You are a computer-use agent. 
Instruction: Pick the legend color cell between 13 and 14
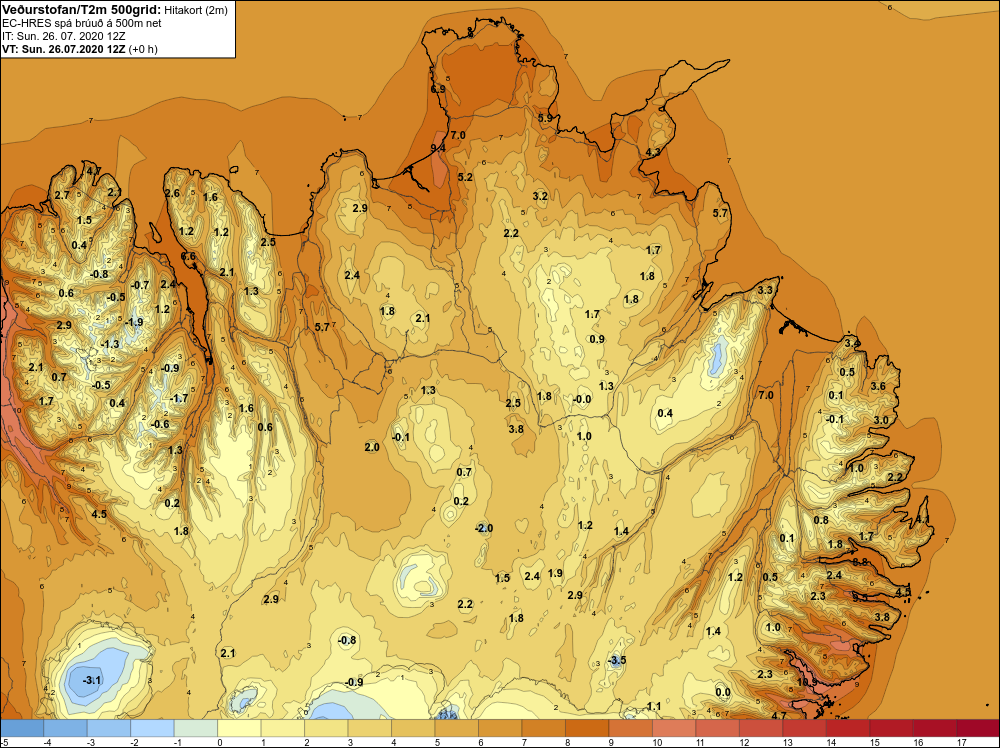coord(804,728)
